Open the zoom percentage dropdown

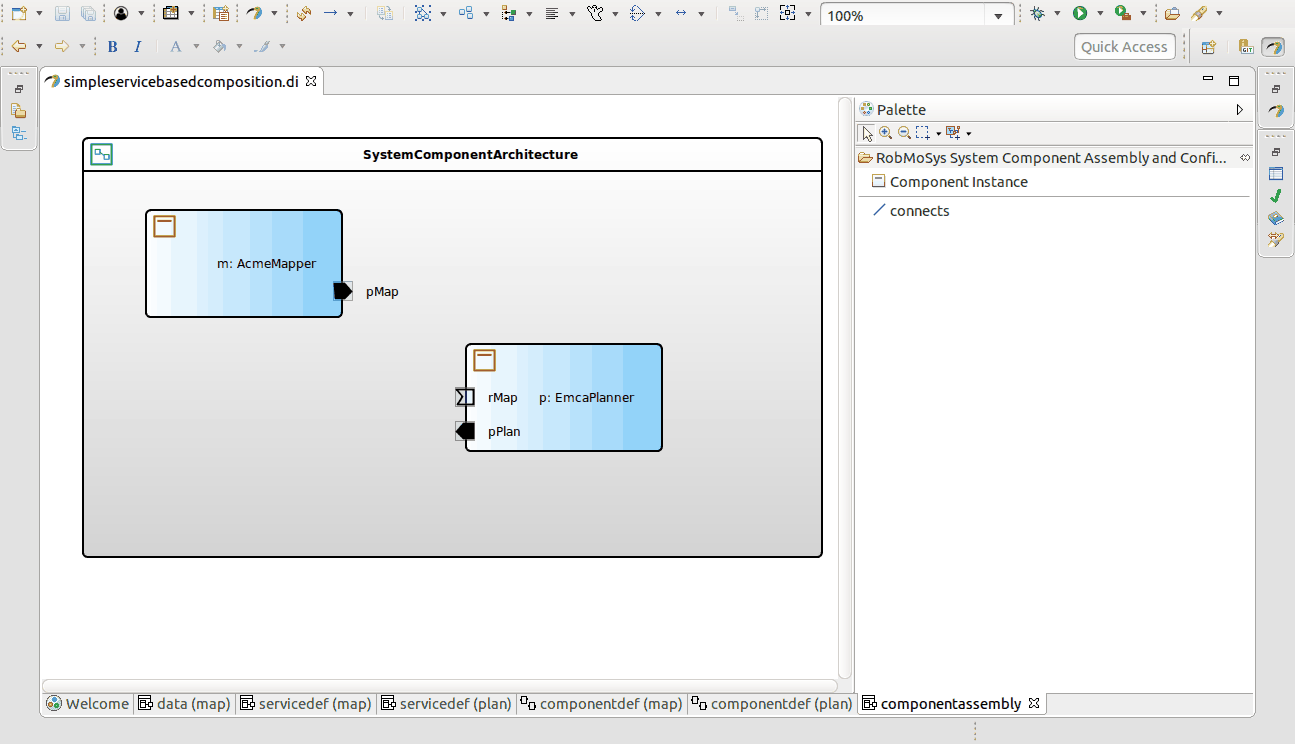point(998,16)
